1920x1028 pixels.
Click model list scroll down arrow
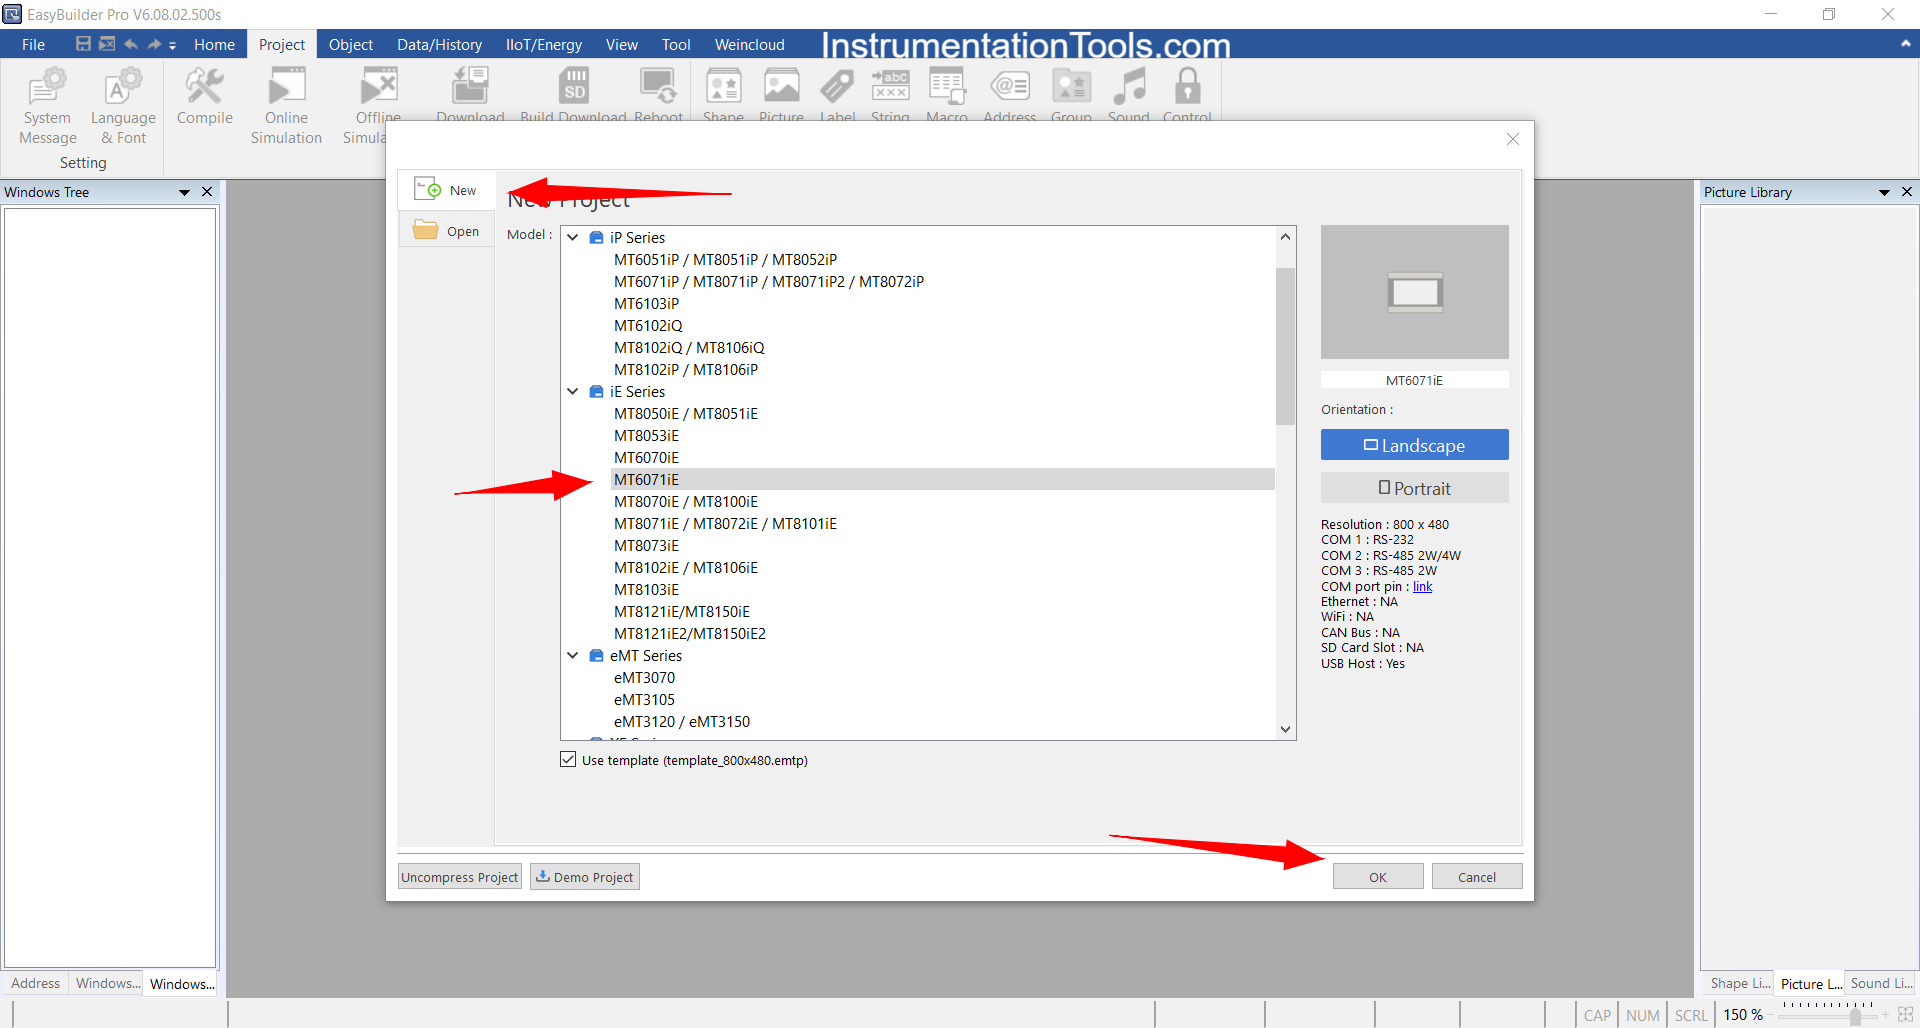1285,729
